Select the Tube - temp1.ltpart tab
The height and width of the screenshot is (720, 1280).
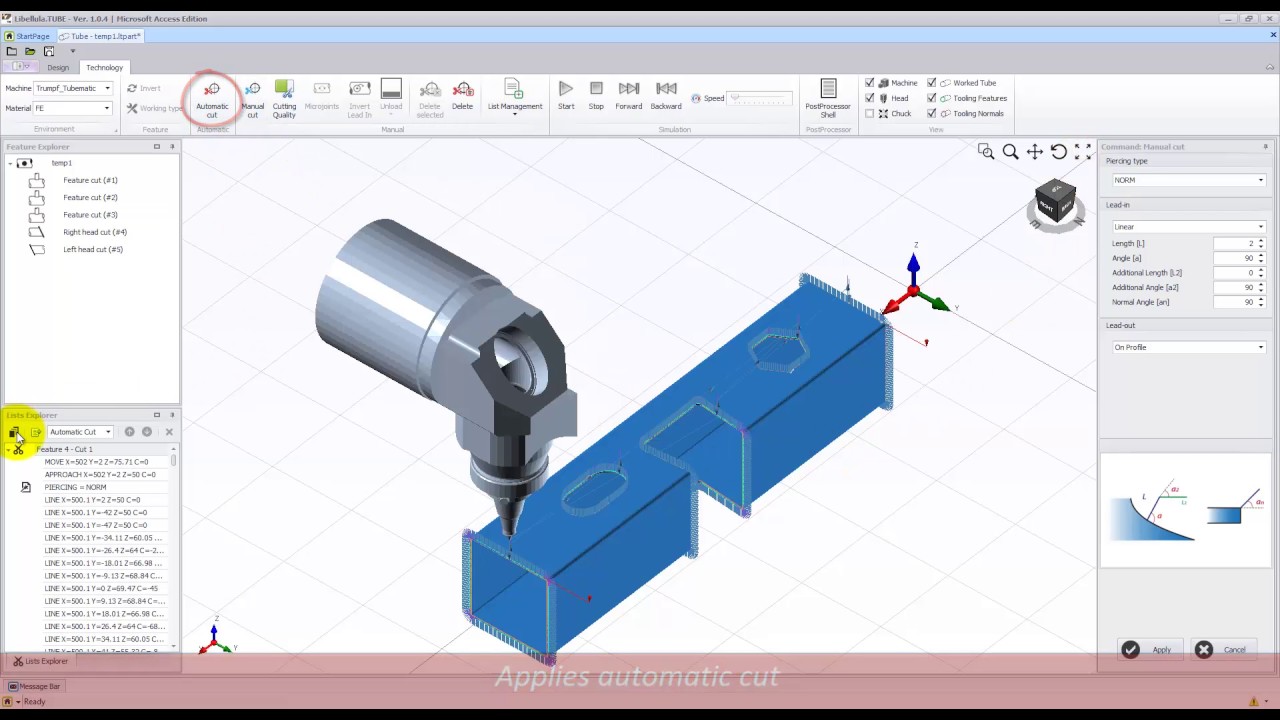coord(100,36)
